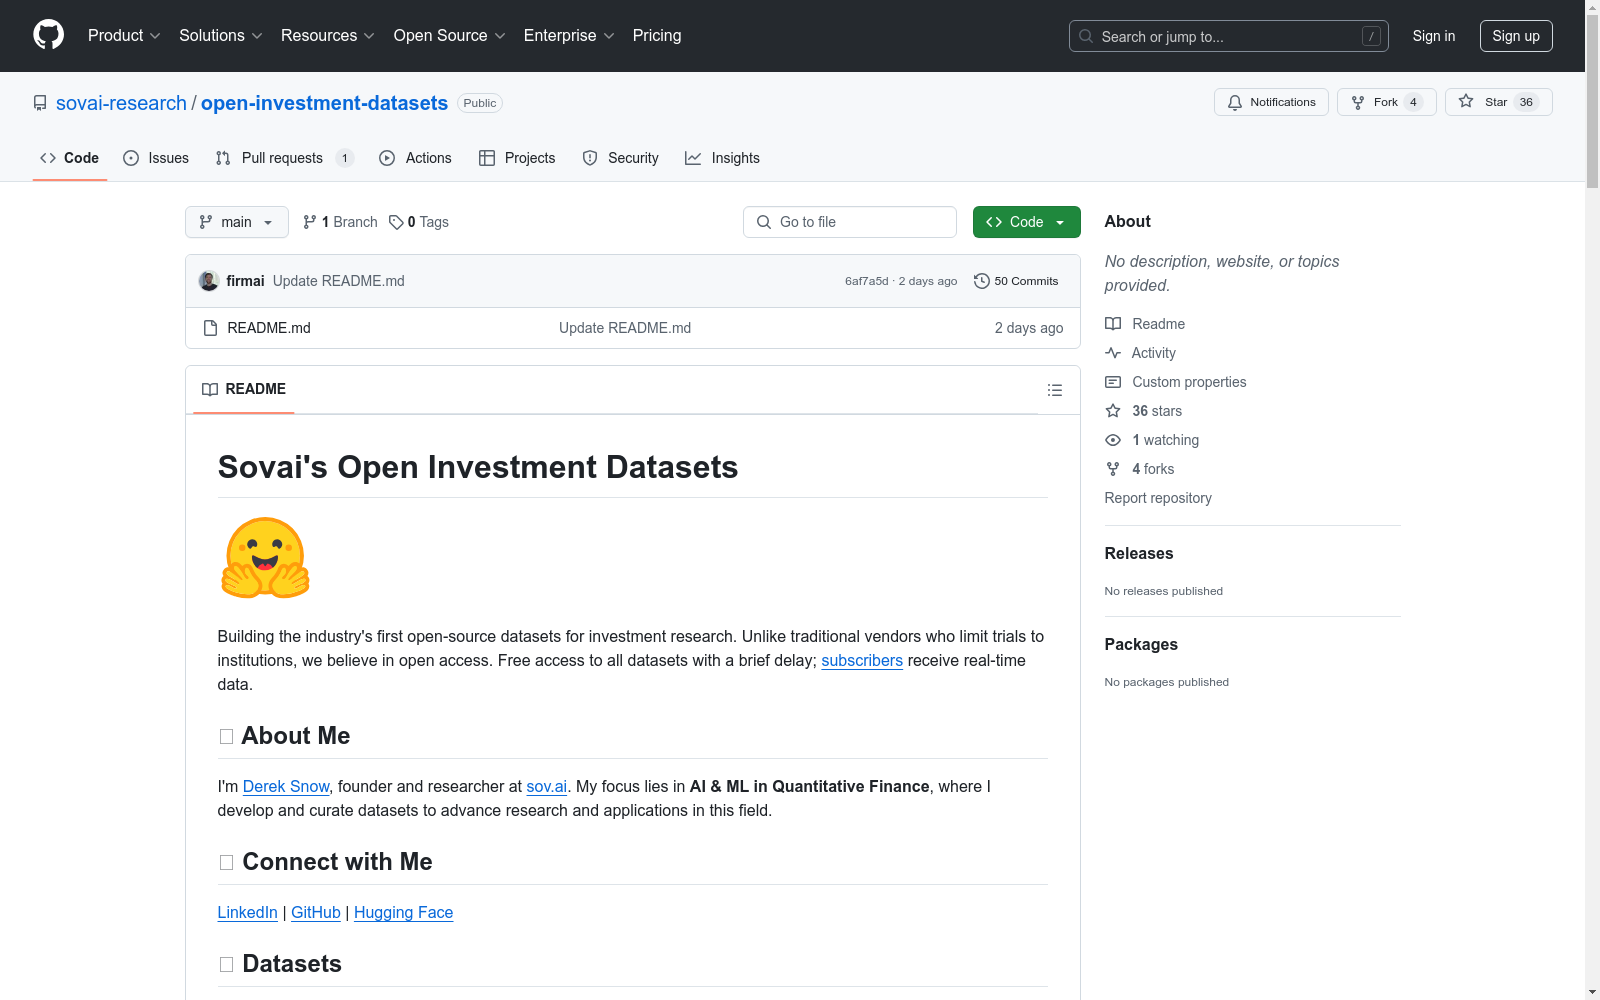1600x1000 pixels.
Task: Switch to the Pull requests tab
Action: pos(285,158)
